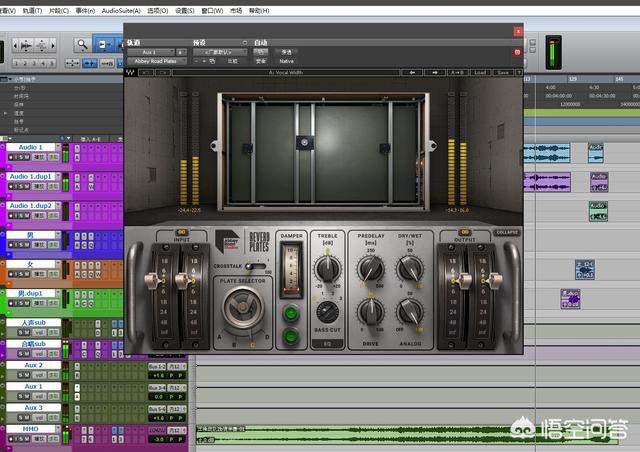Image resolution: width=640 pixels, height=452 pixels.
Task: Record-enable the Audio 1.dup1 track
Action: pyautogui.click(x=11, y=187)
